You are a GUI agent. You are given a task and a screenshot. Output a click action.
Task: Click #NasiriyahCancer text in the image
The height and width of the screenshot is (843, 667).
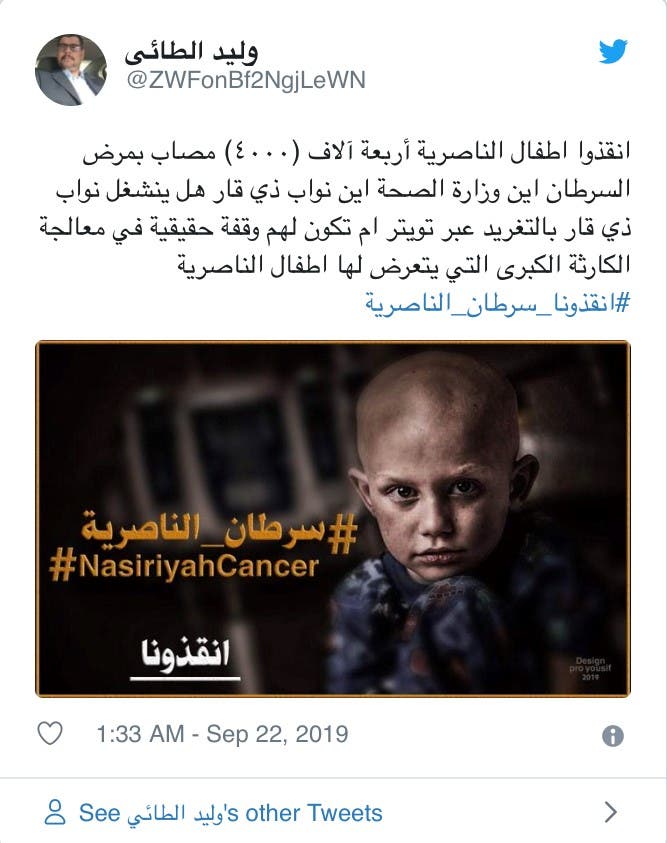[x=184, y=567]
